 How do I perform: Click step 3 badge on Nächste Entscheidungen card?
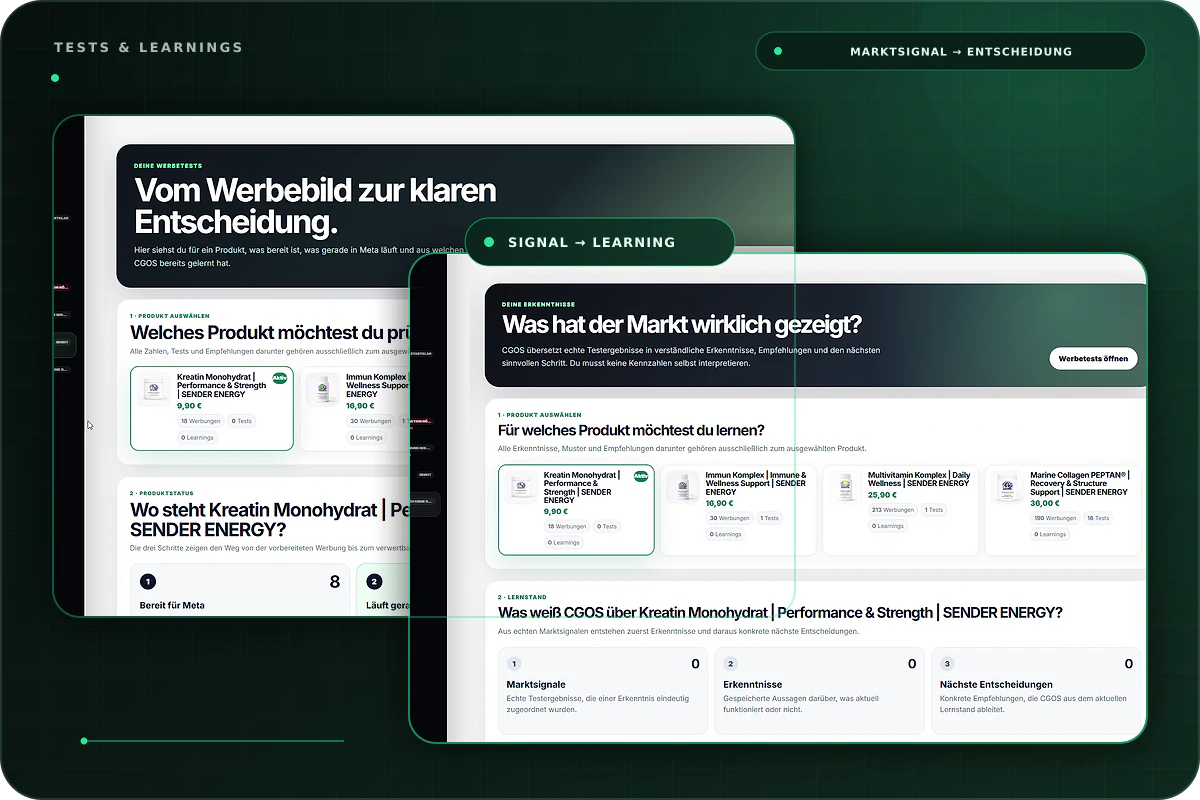948,664
